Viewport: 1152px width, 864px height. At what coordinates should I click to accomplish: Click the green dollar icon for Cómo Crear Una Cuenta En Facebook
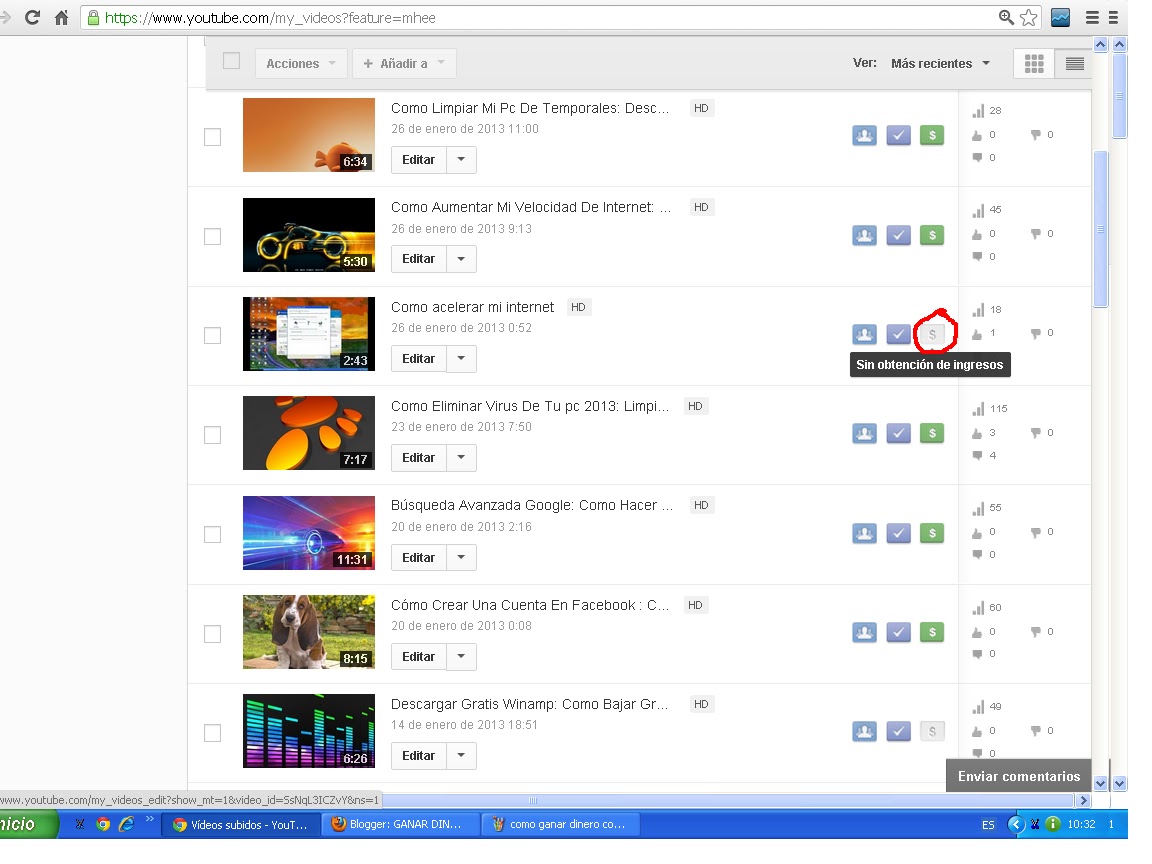pyautogui.click(x=932, y=632)
